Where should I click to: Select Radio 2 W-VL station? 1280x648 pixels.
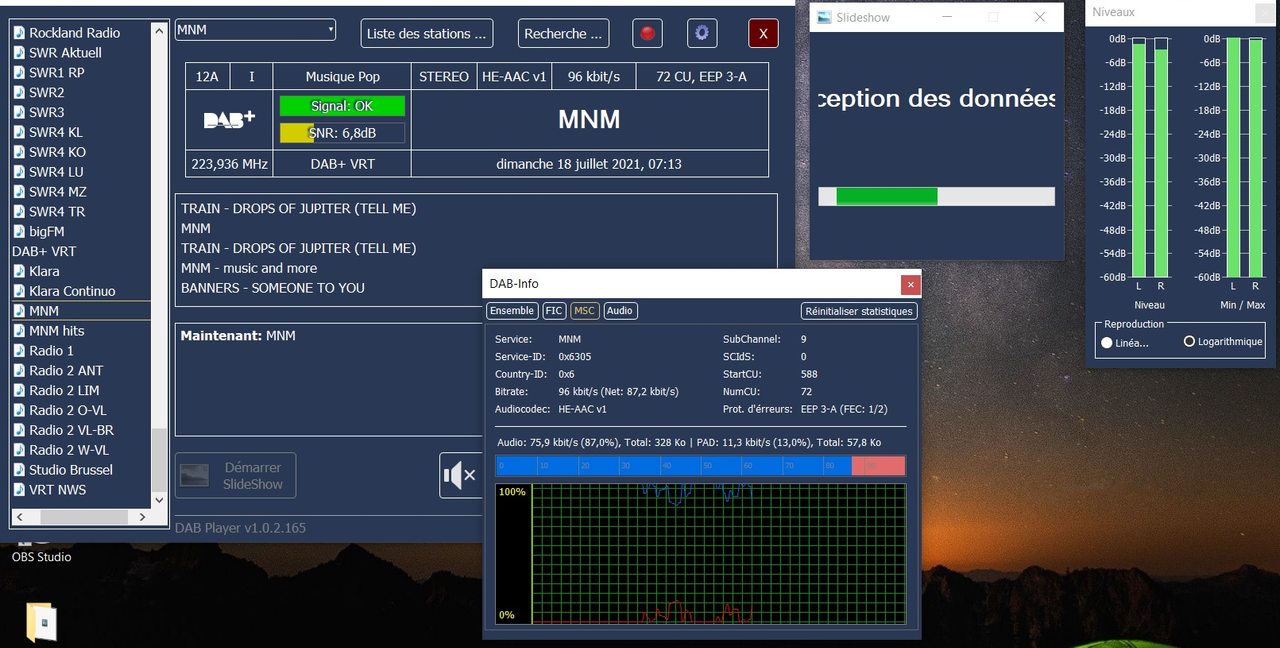(x=81, y=450)
